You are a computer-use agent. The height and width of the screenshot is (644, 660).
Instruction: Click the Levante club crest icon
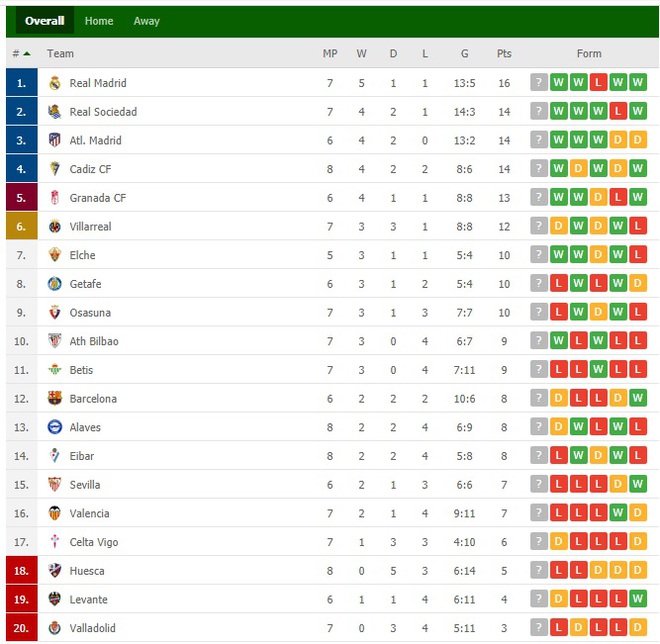[55, 599]
